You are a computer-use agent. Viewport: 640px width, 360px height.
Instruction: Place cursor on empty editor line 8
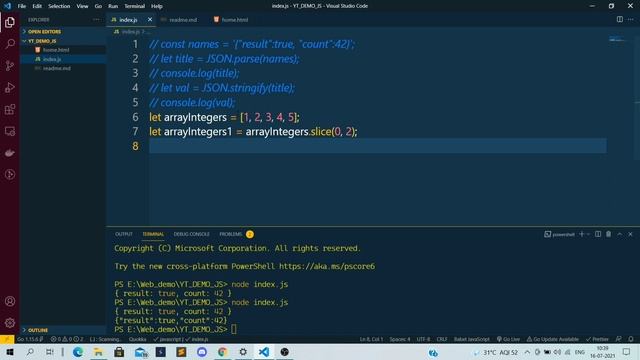378,146
